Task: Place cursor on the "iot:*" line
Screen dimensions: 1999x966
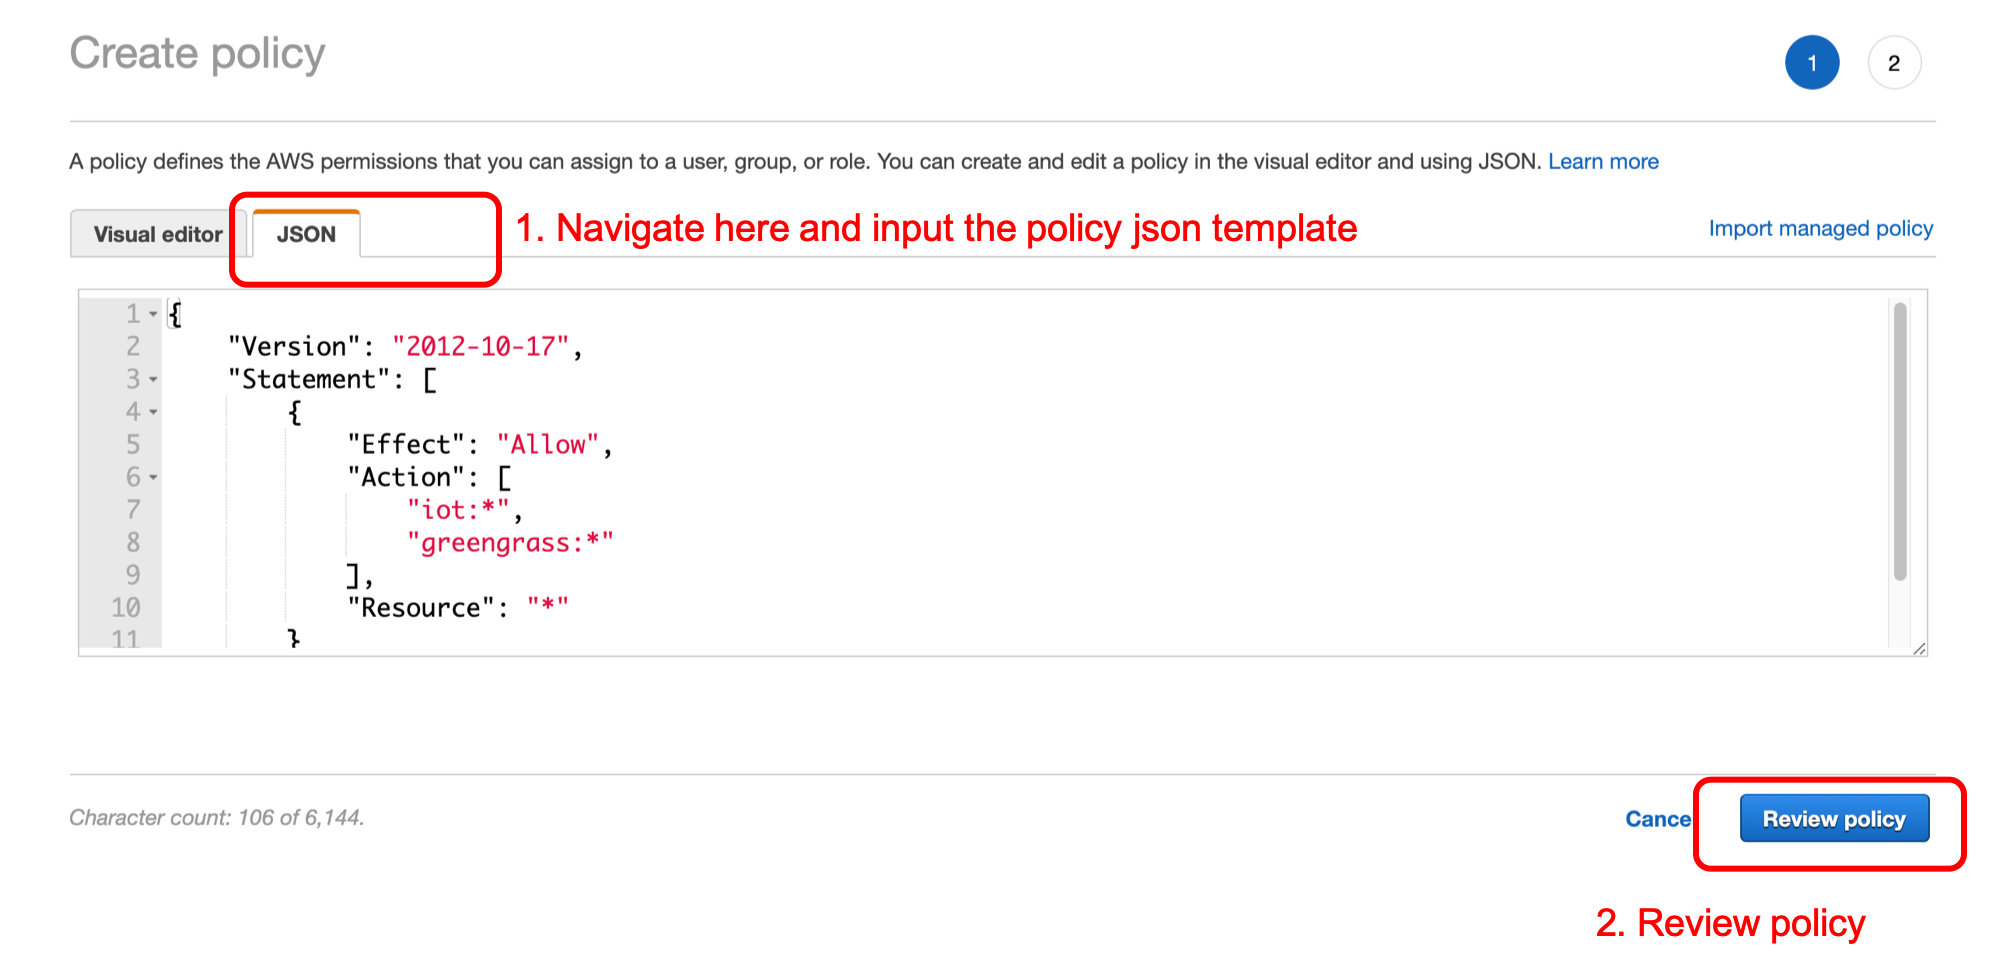Action: coord(458,510)
